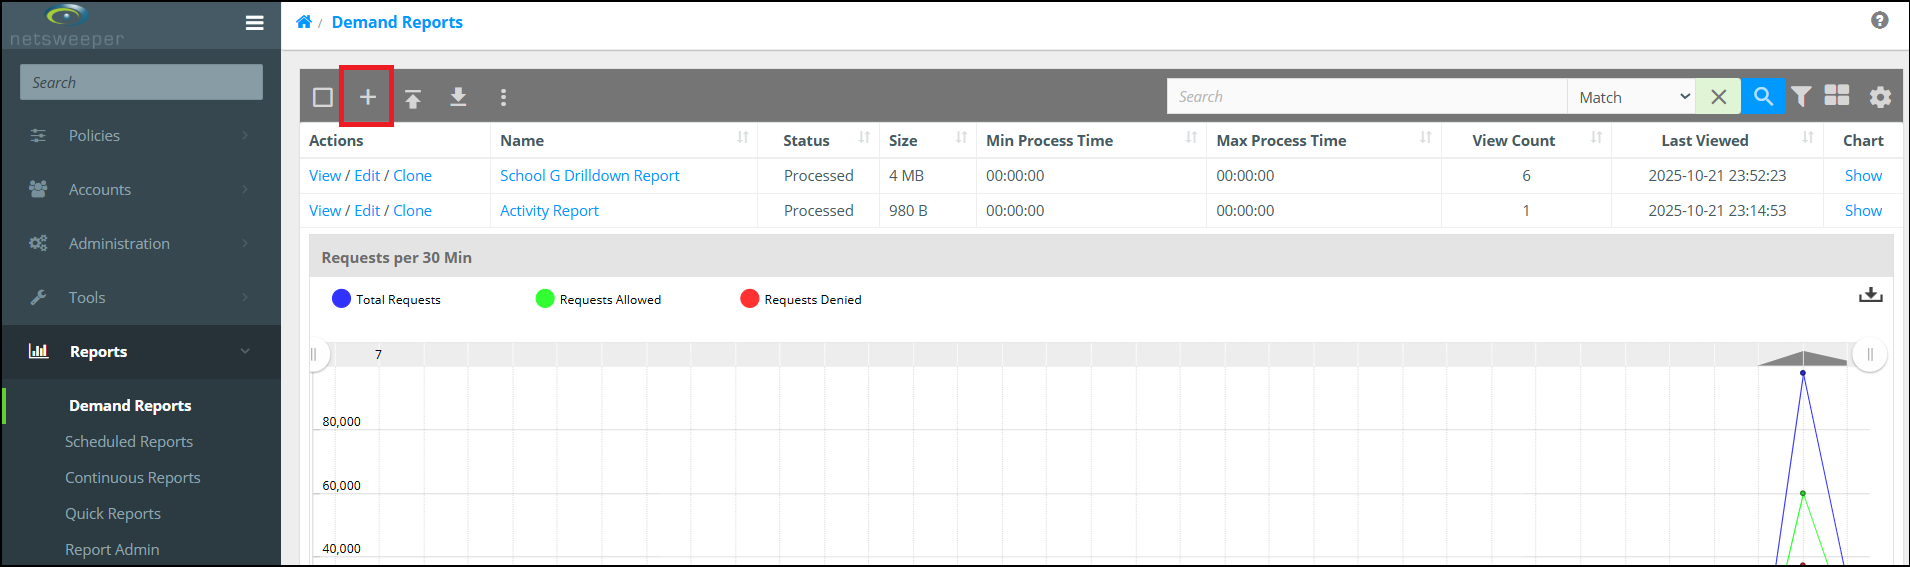Image resolution: width=1910 pixels, height=567 pixels.
Task: Click the grid layout view icon
Action: (x=1837, y=95)
